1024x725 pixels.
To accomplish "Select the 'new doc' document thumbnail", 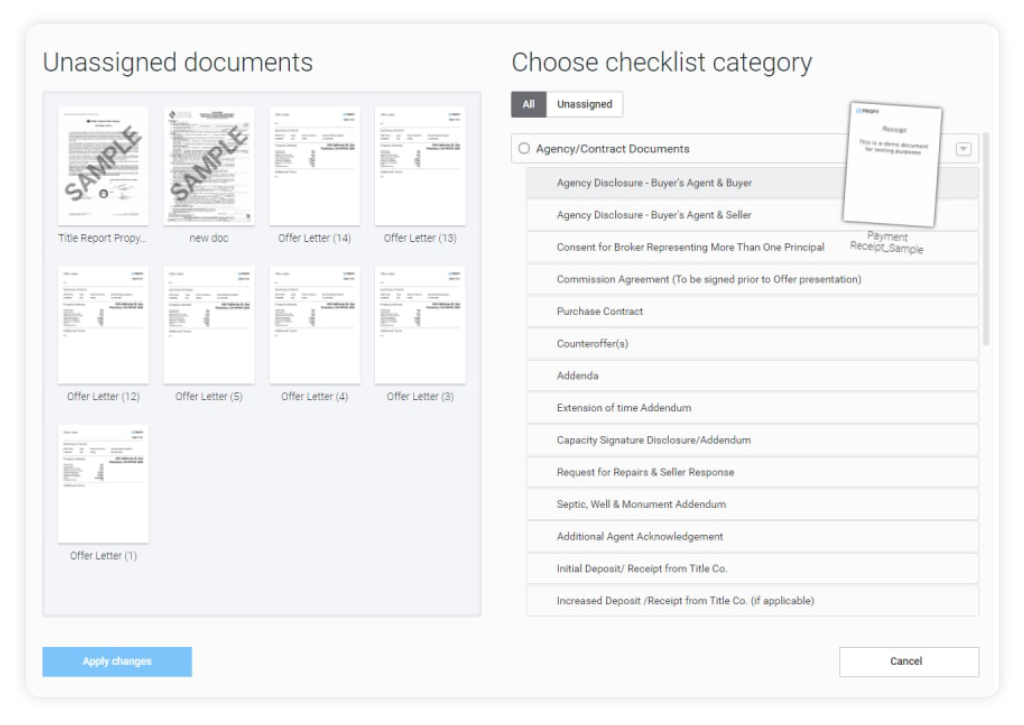I will pos(208,166).
